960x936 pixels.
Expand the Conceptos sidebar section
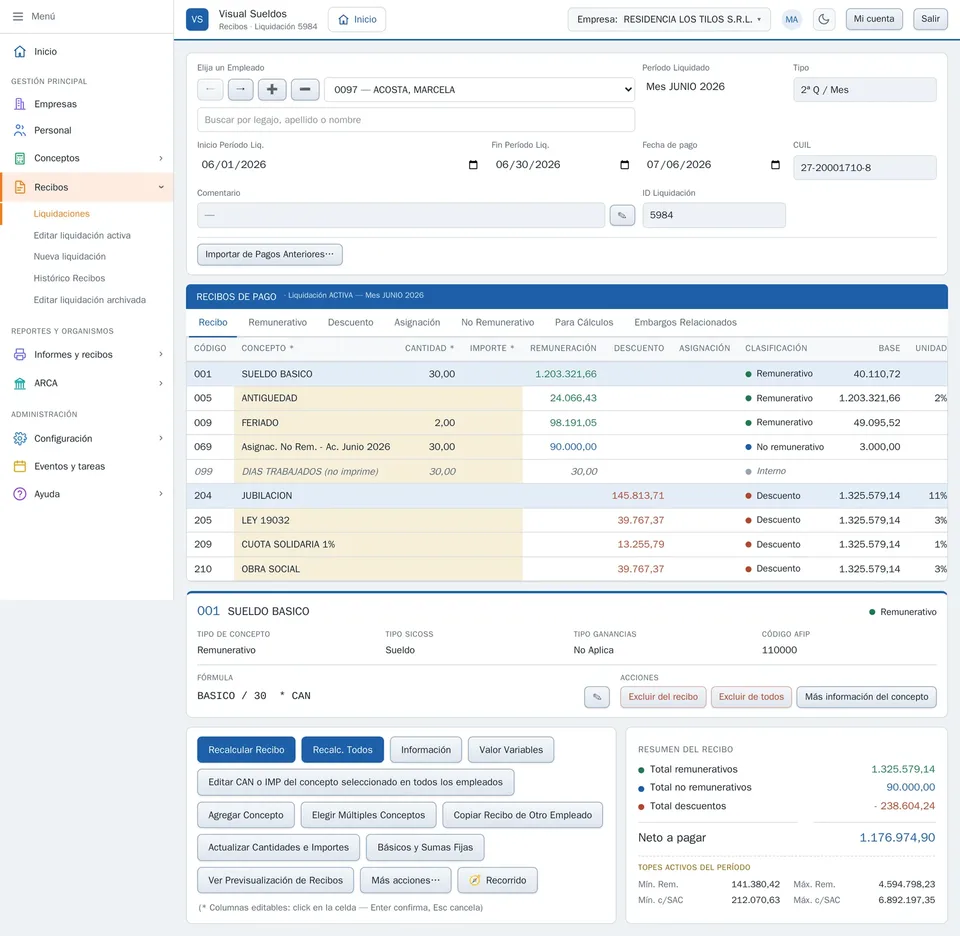click(x=87, y=158)
